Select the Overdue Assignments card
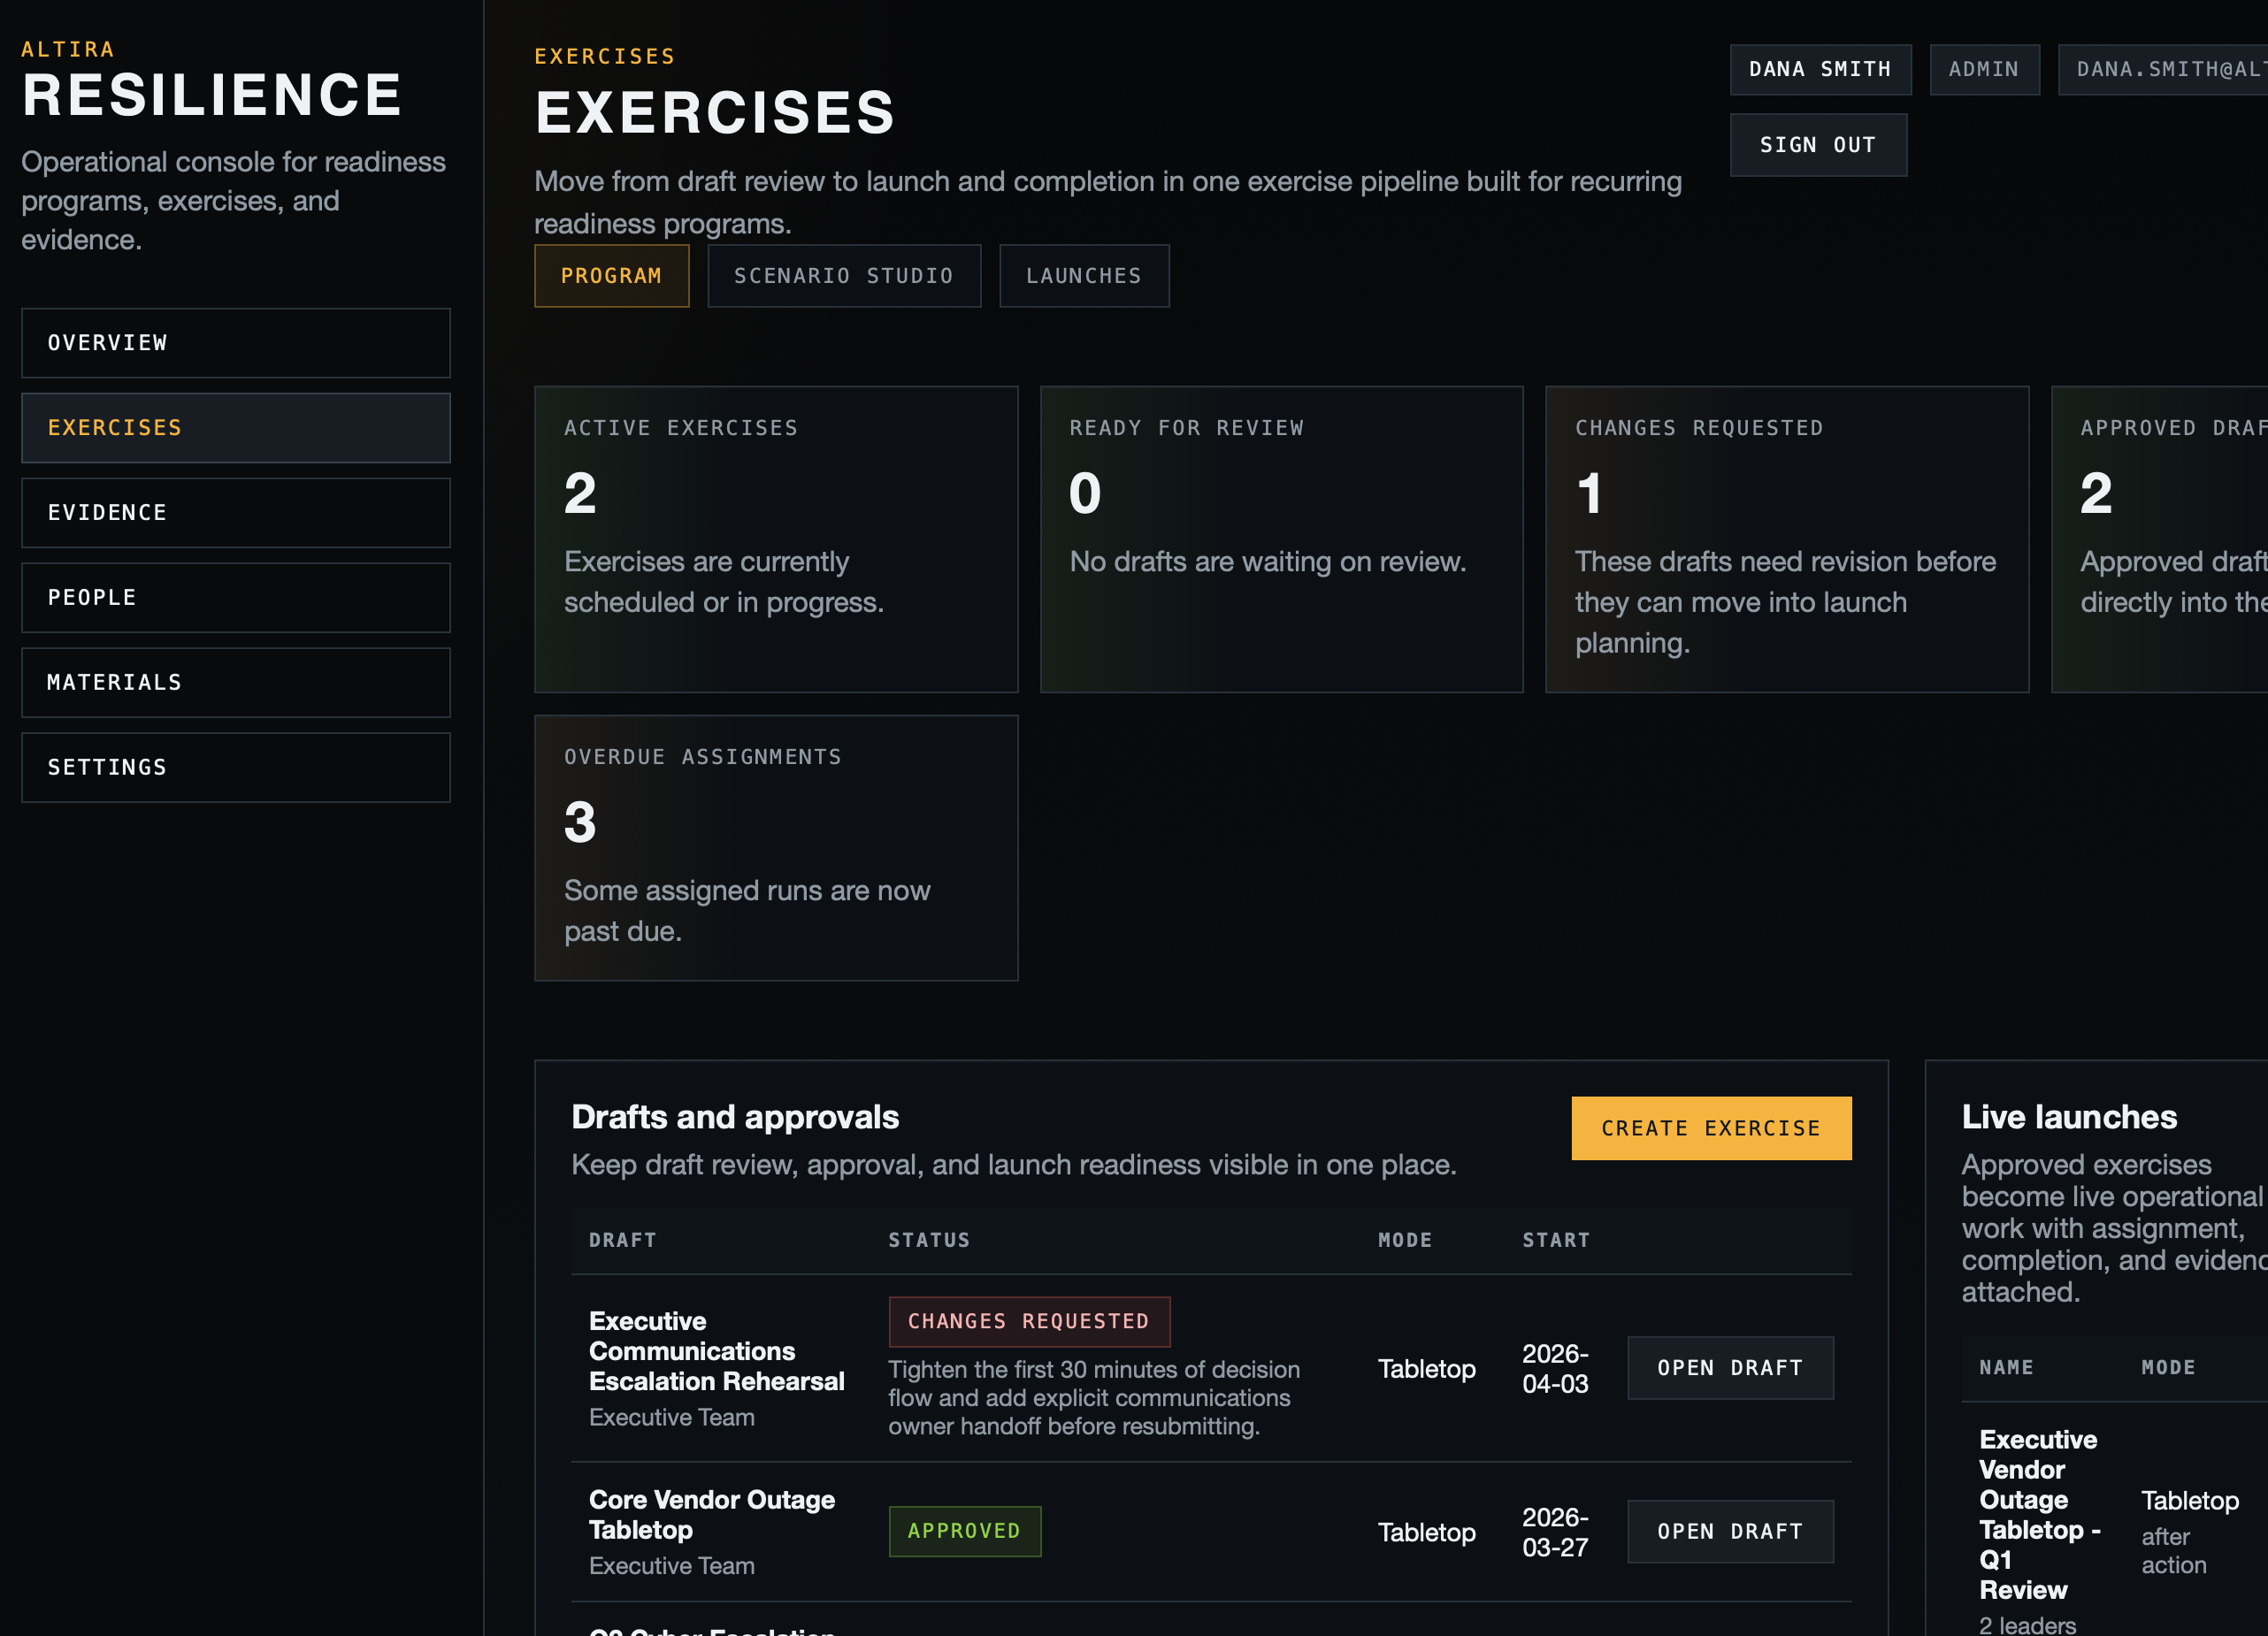 click(776, 847)
